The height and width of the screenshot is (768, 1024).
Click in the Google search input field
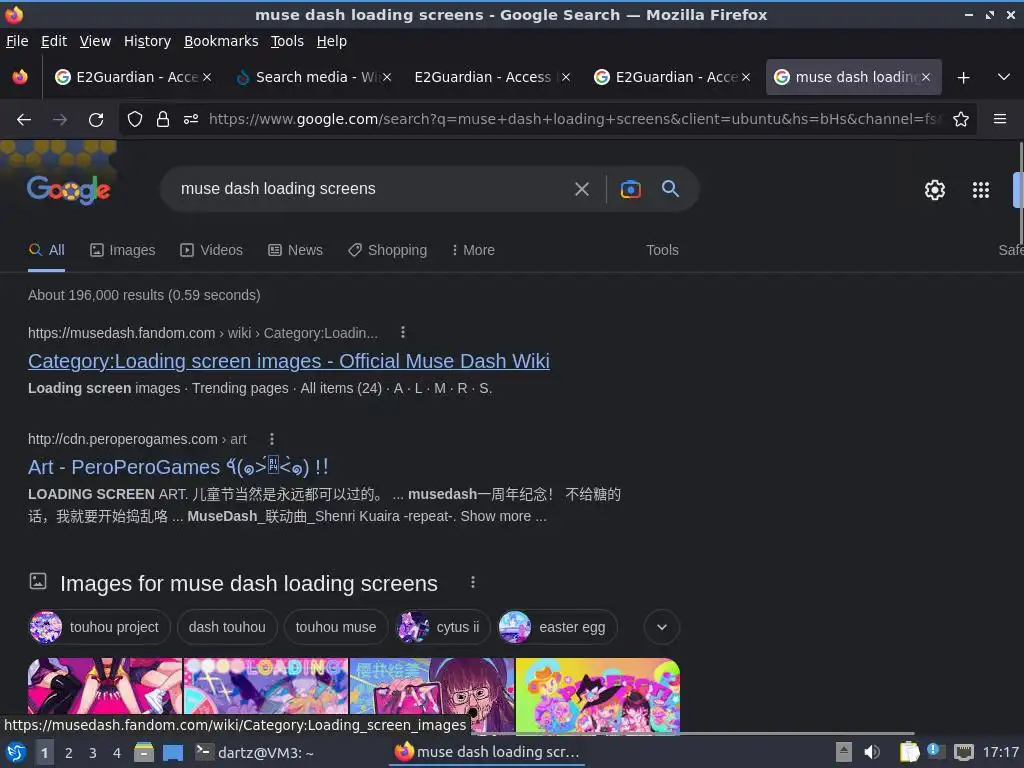[372, 189]
